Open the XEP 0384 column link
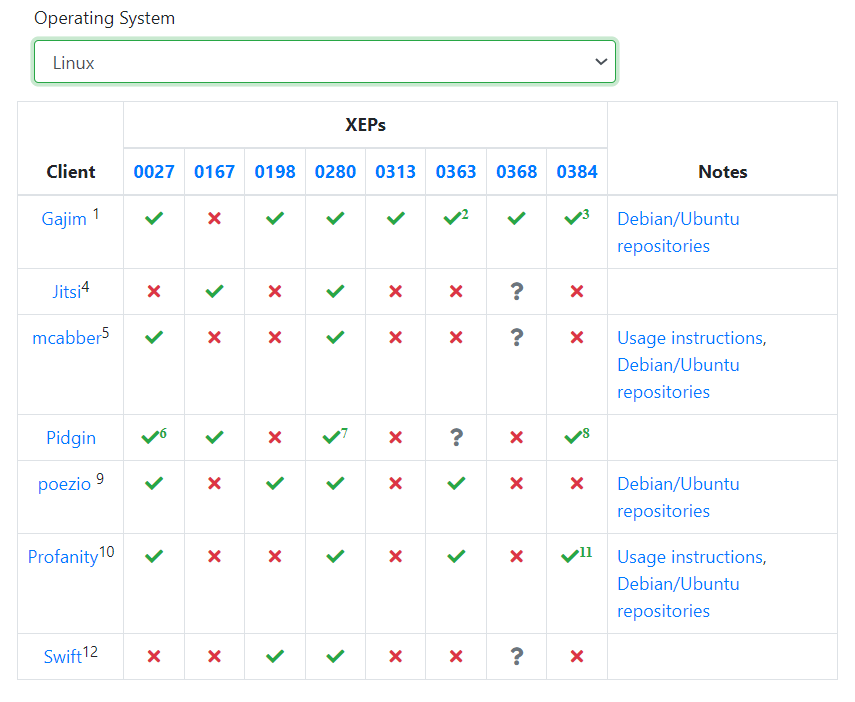The height and width of the screenshot is (702, 855). (x=577, y=172)
